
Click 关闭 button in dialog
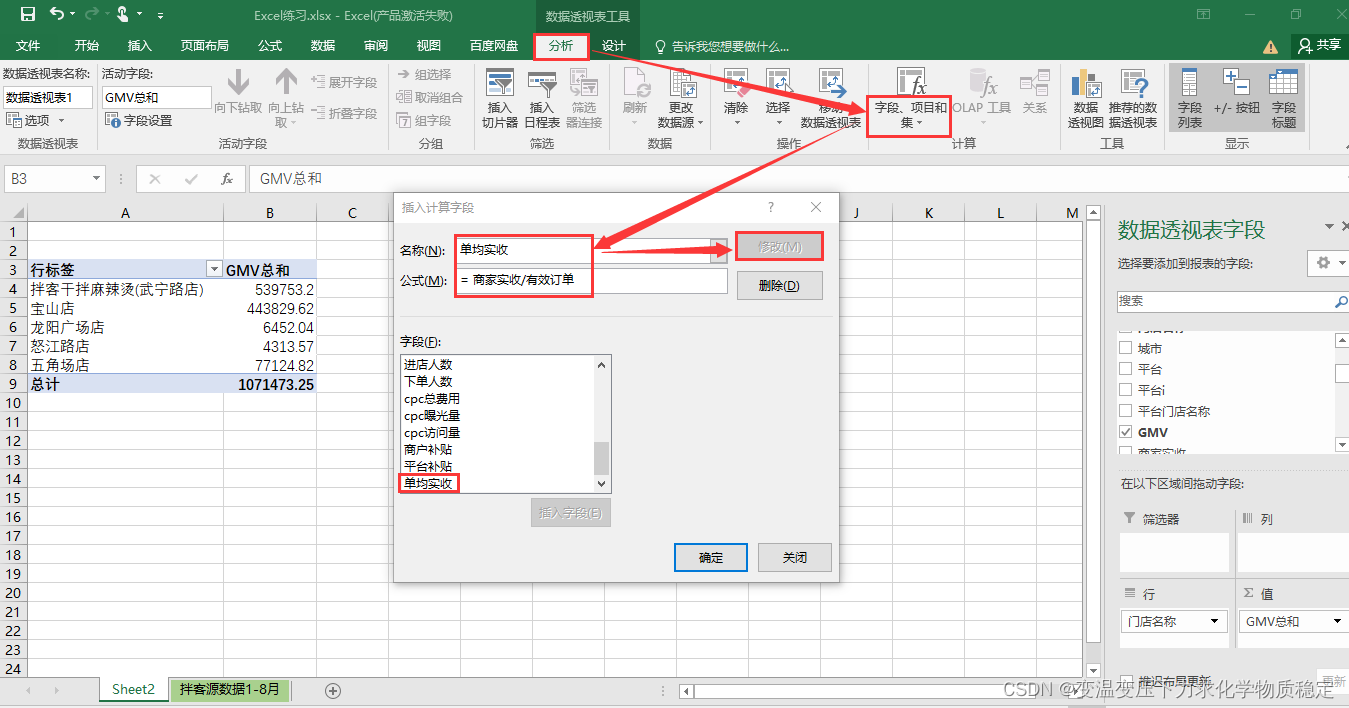[795, 558]
